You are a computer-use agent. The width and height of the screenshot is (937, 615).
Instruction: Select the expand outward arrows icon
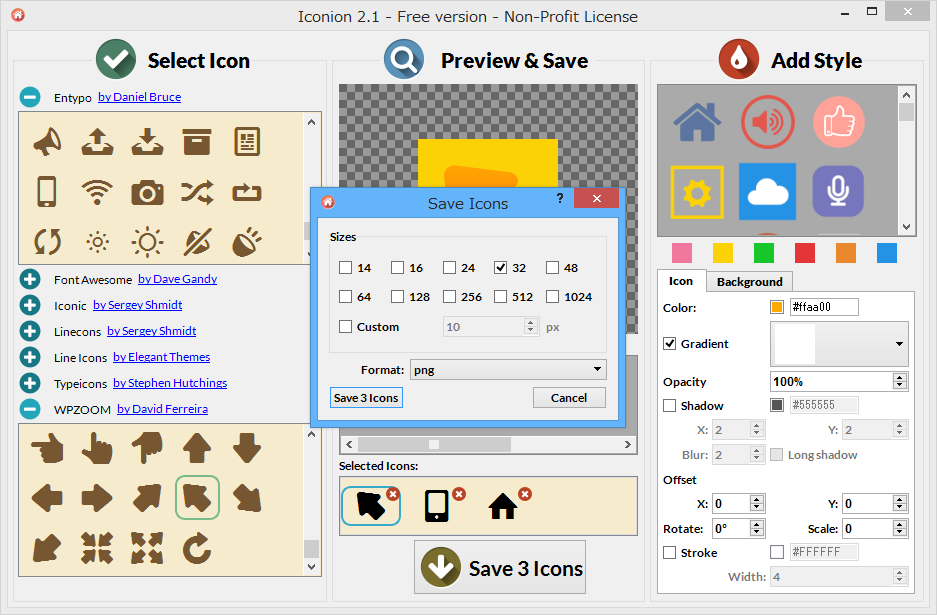pyautogui.click(x=147, y=548)
